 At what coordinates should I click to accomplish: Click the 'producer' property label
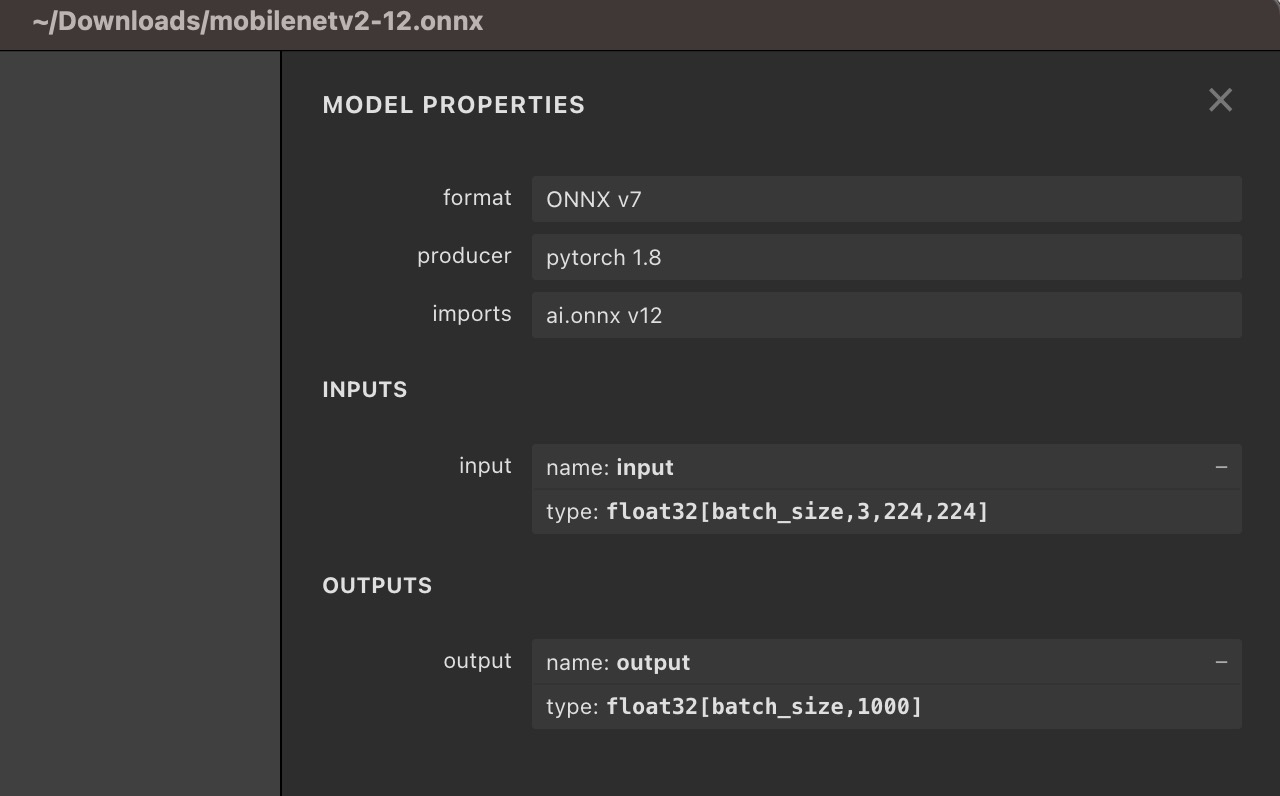464,256
